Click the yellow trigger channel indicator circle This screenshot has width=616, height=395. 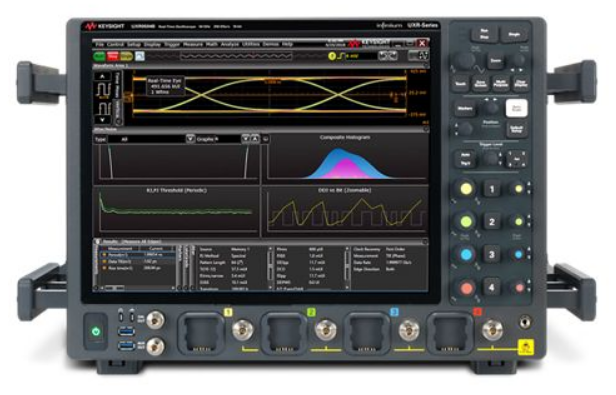(x=332, y=56)
